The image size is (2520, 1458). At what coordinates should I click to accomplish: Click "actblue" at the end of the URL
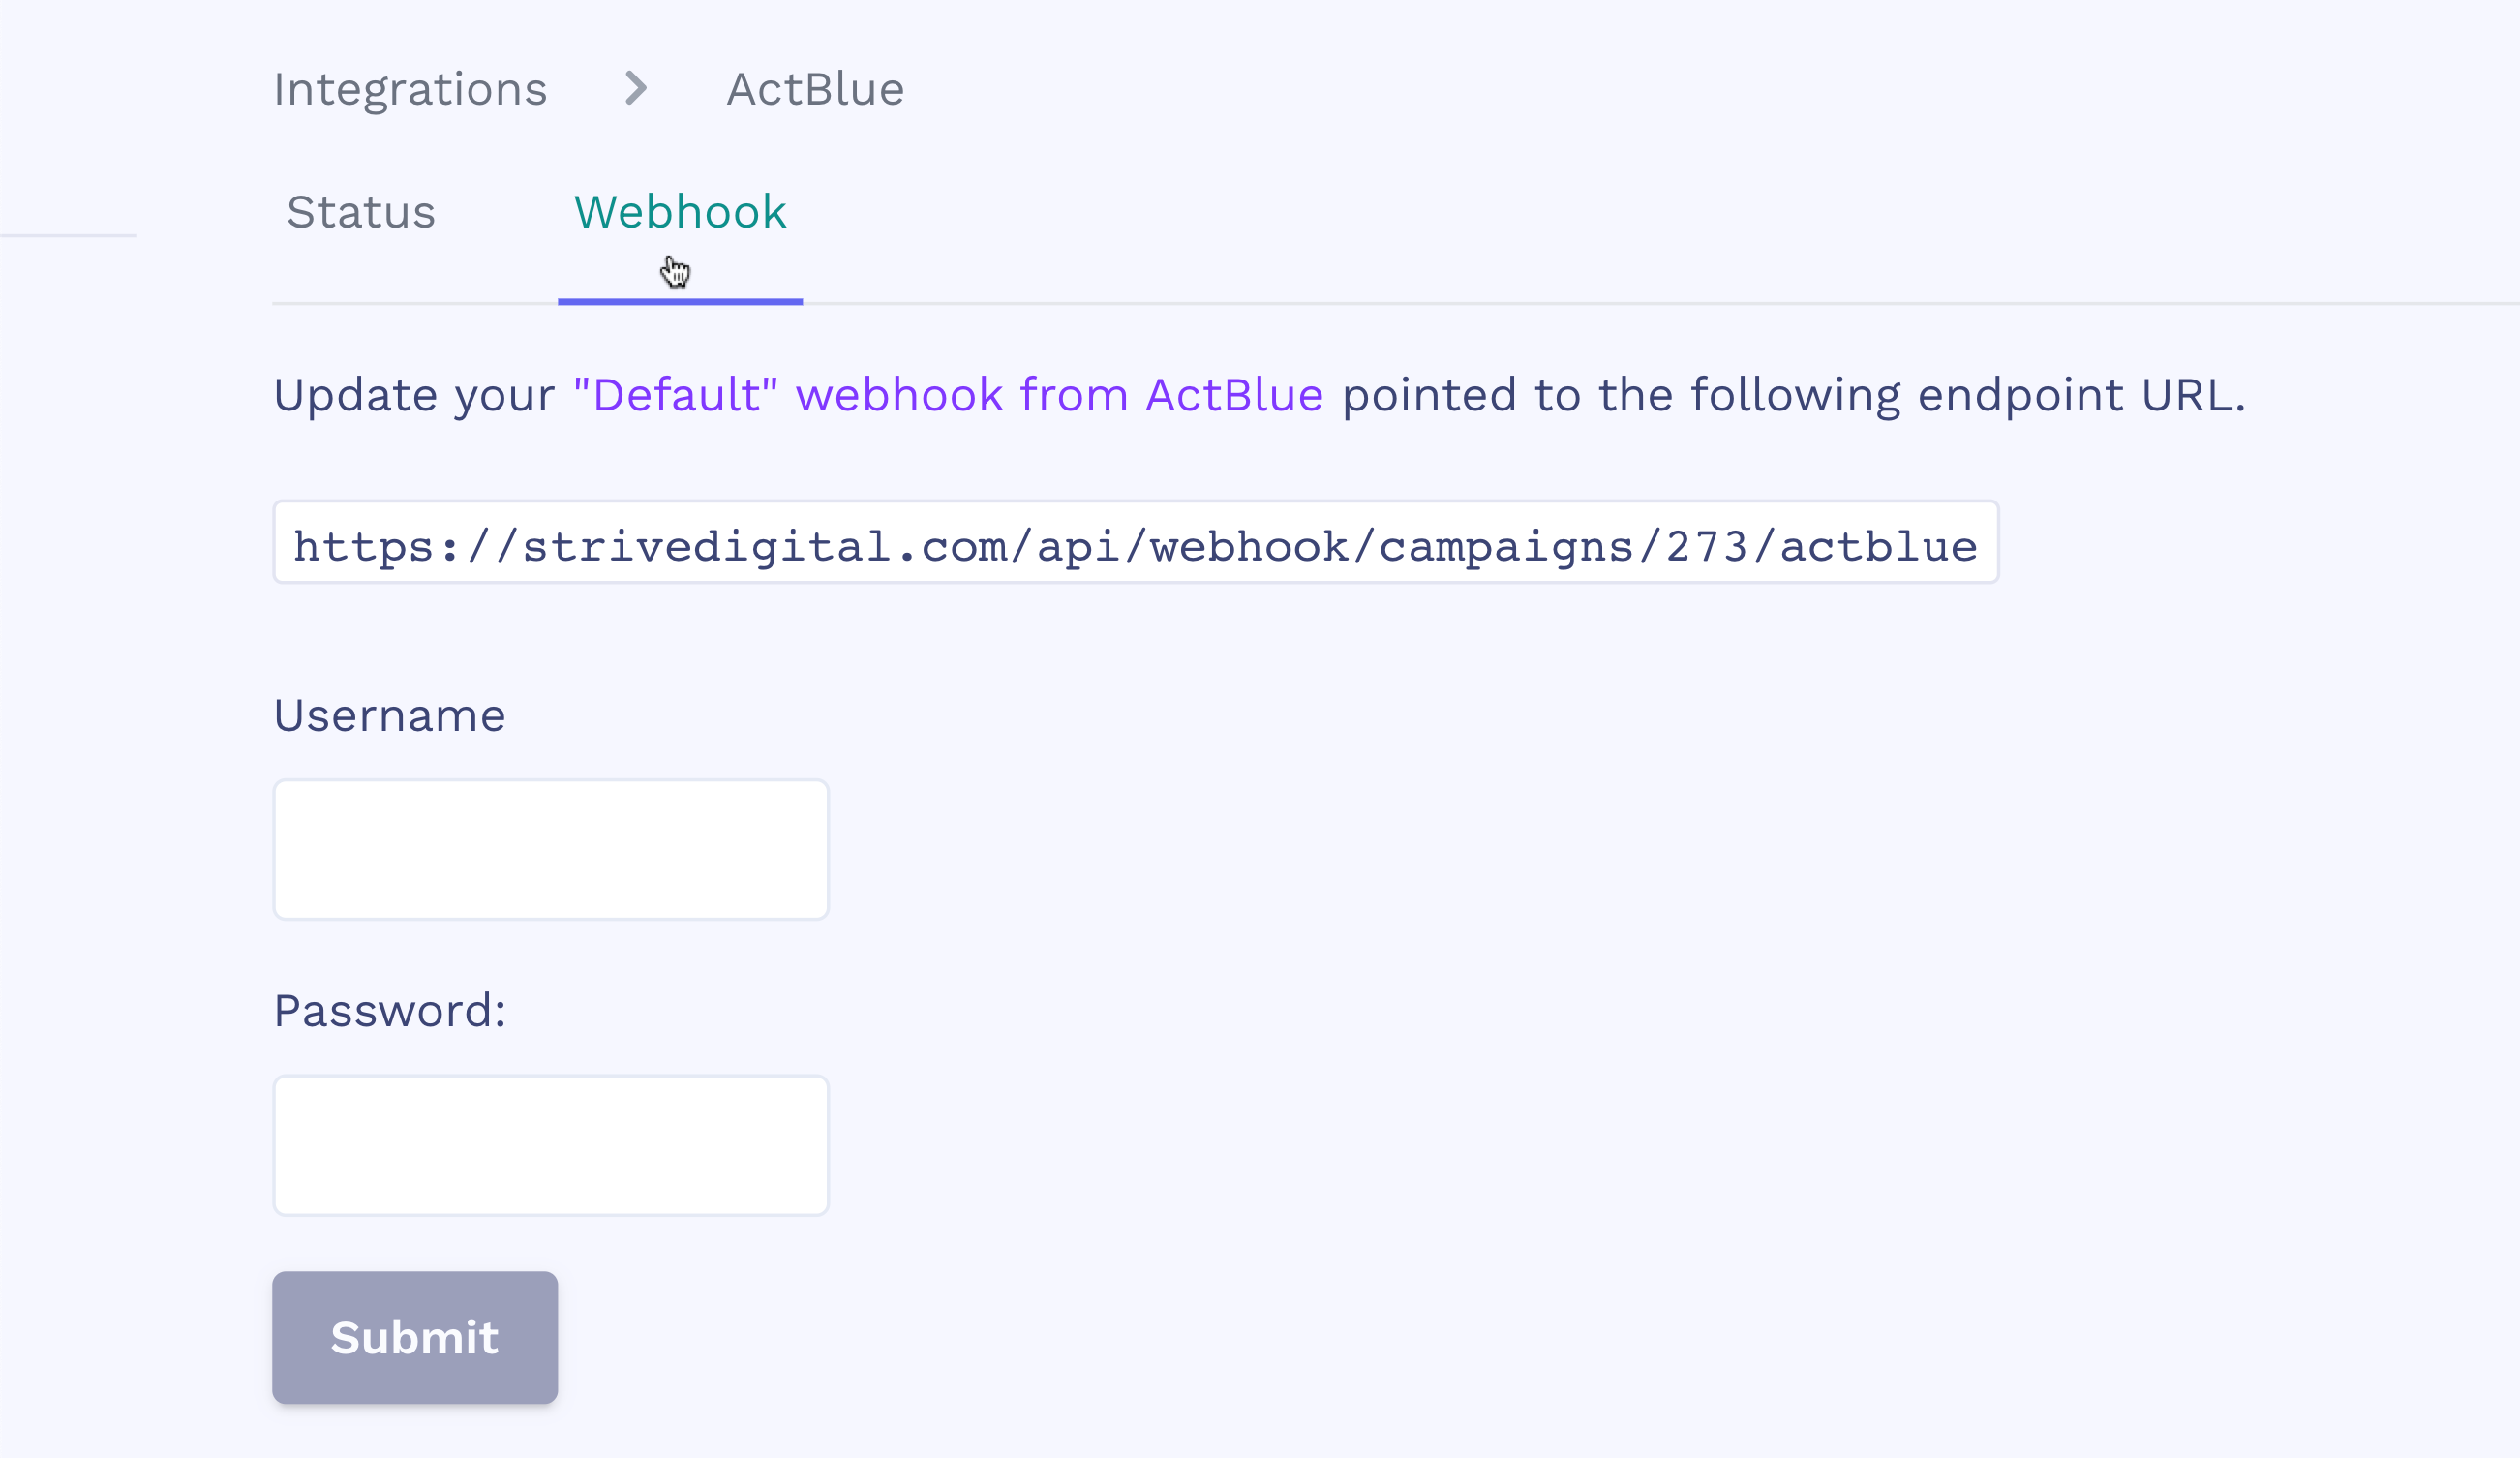point(1879,547)
